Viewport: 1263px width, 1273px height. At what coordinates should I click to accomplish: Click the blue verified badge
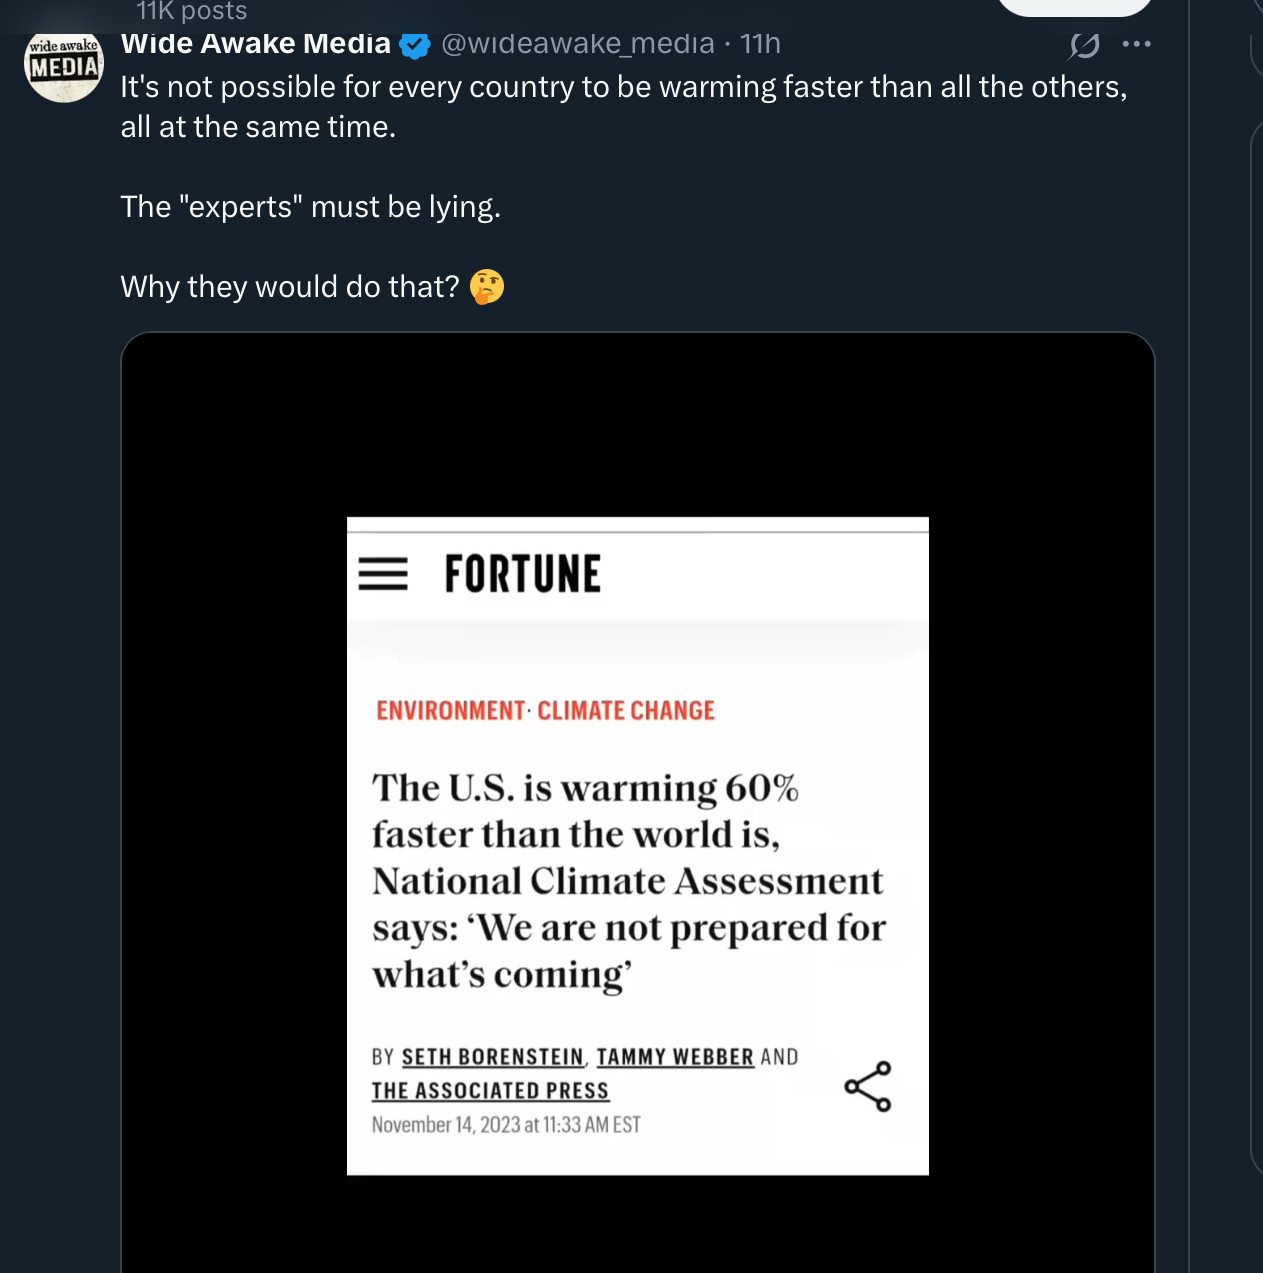click(x=414, y=45)
